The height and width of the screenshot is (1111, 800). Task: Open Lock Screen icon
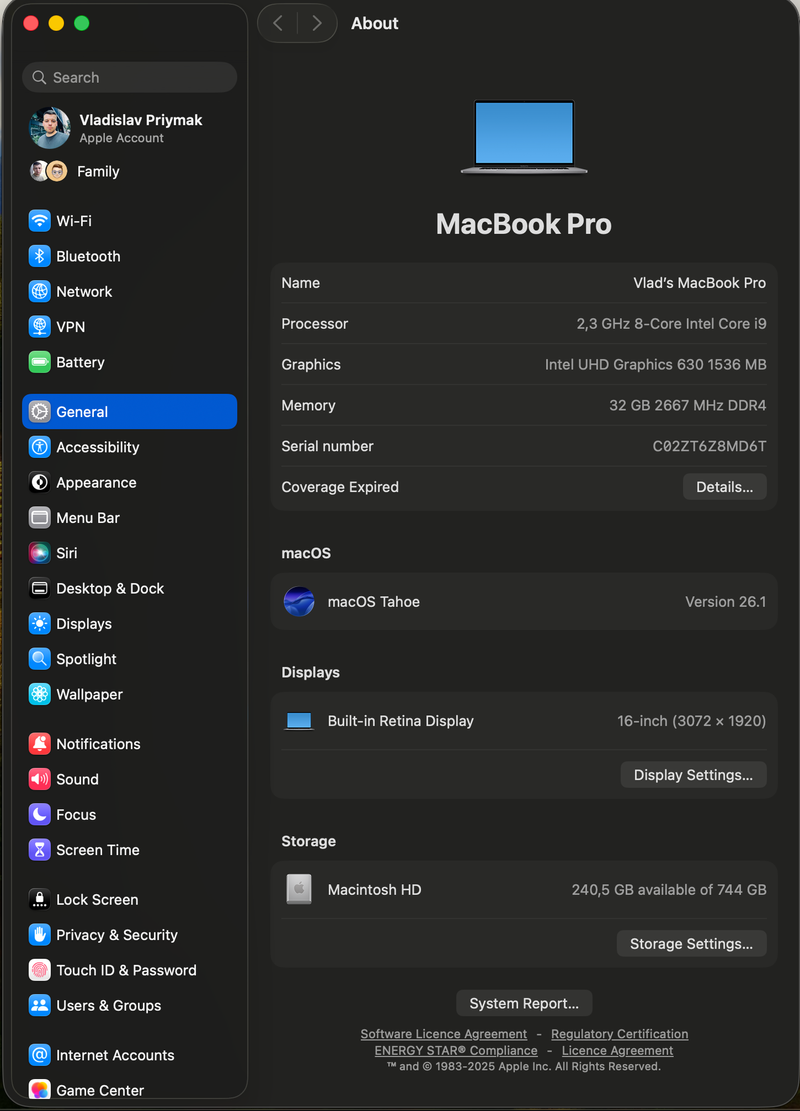point(40,899)
